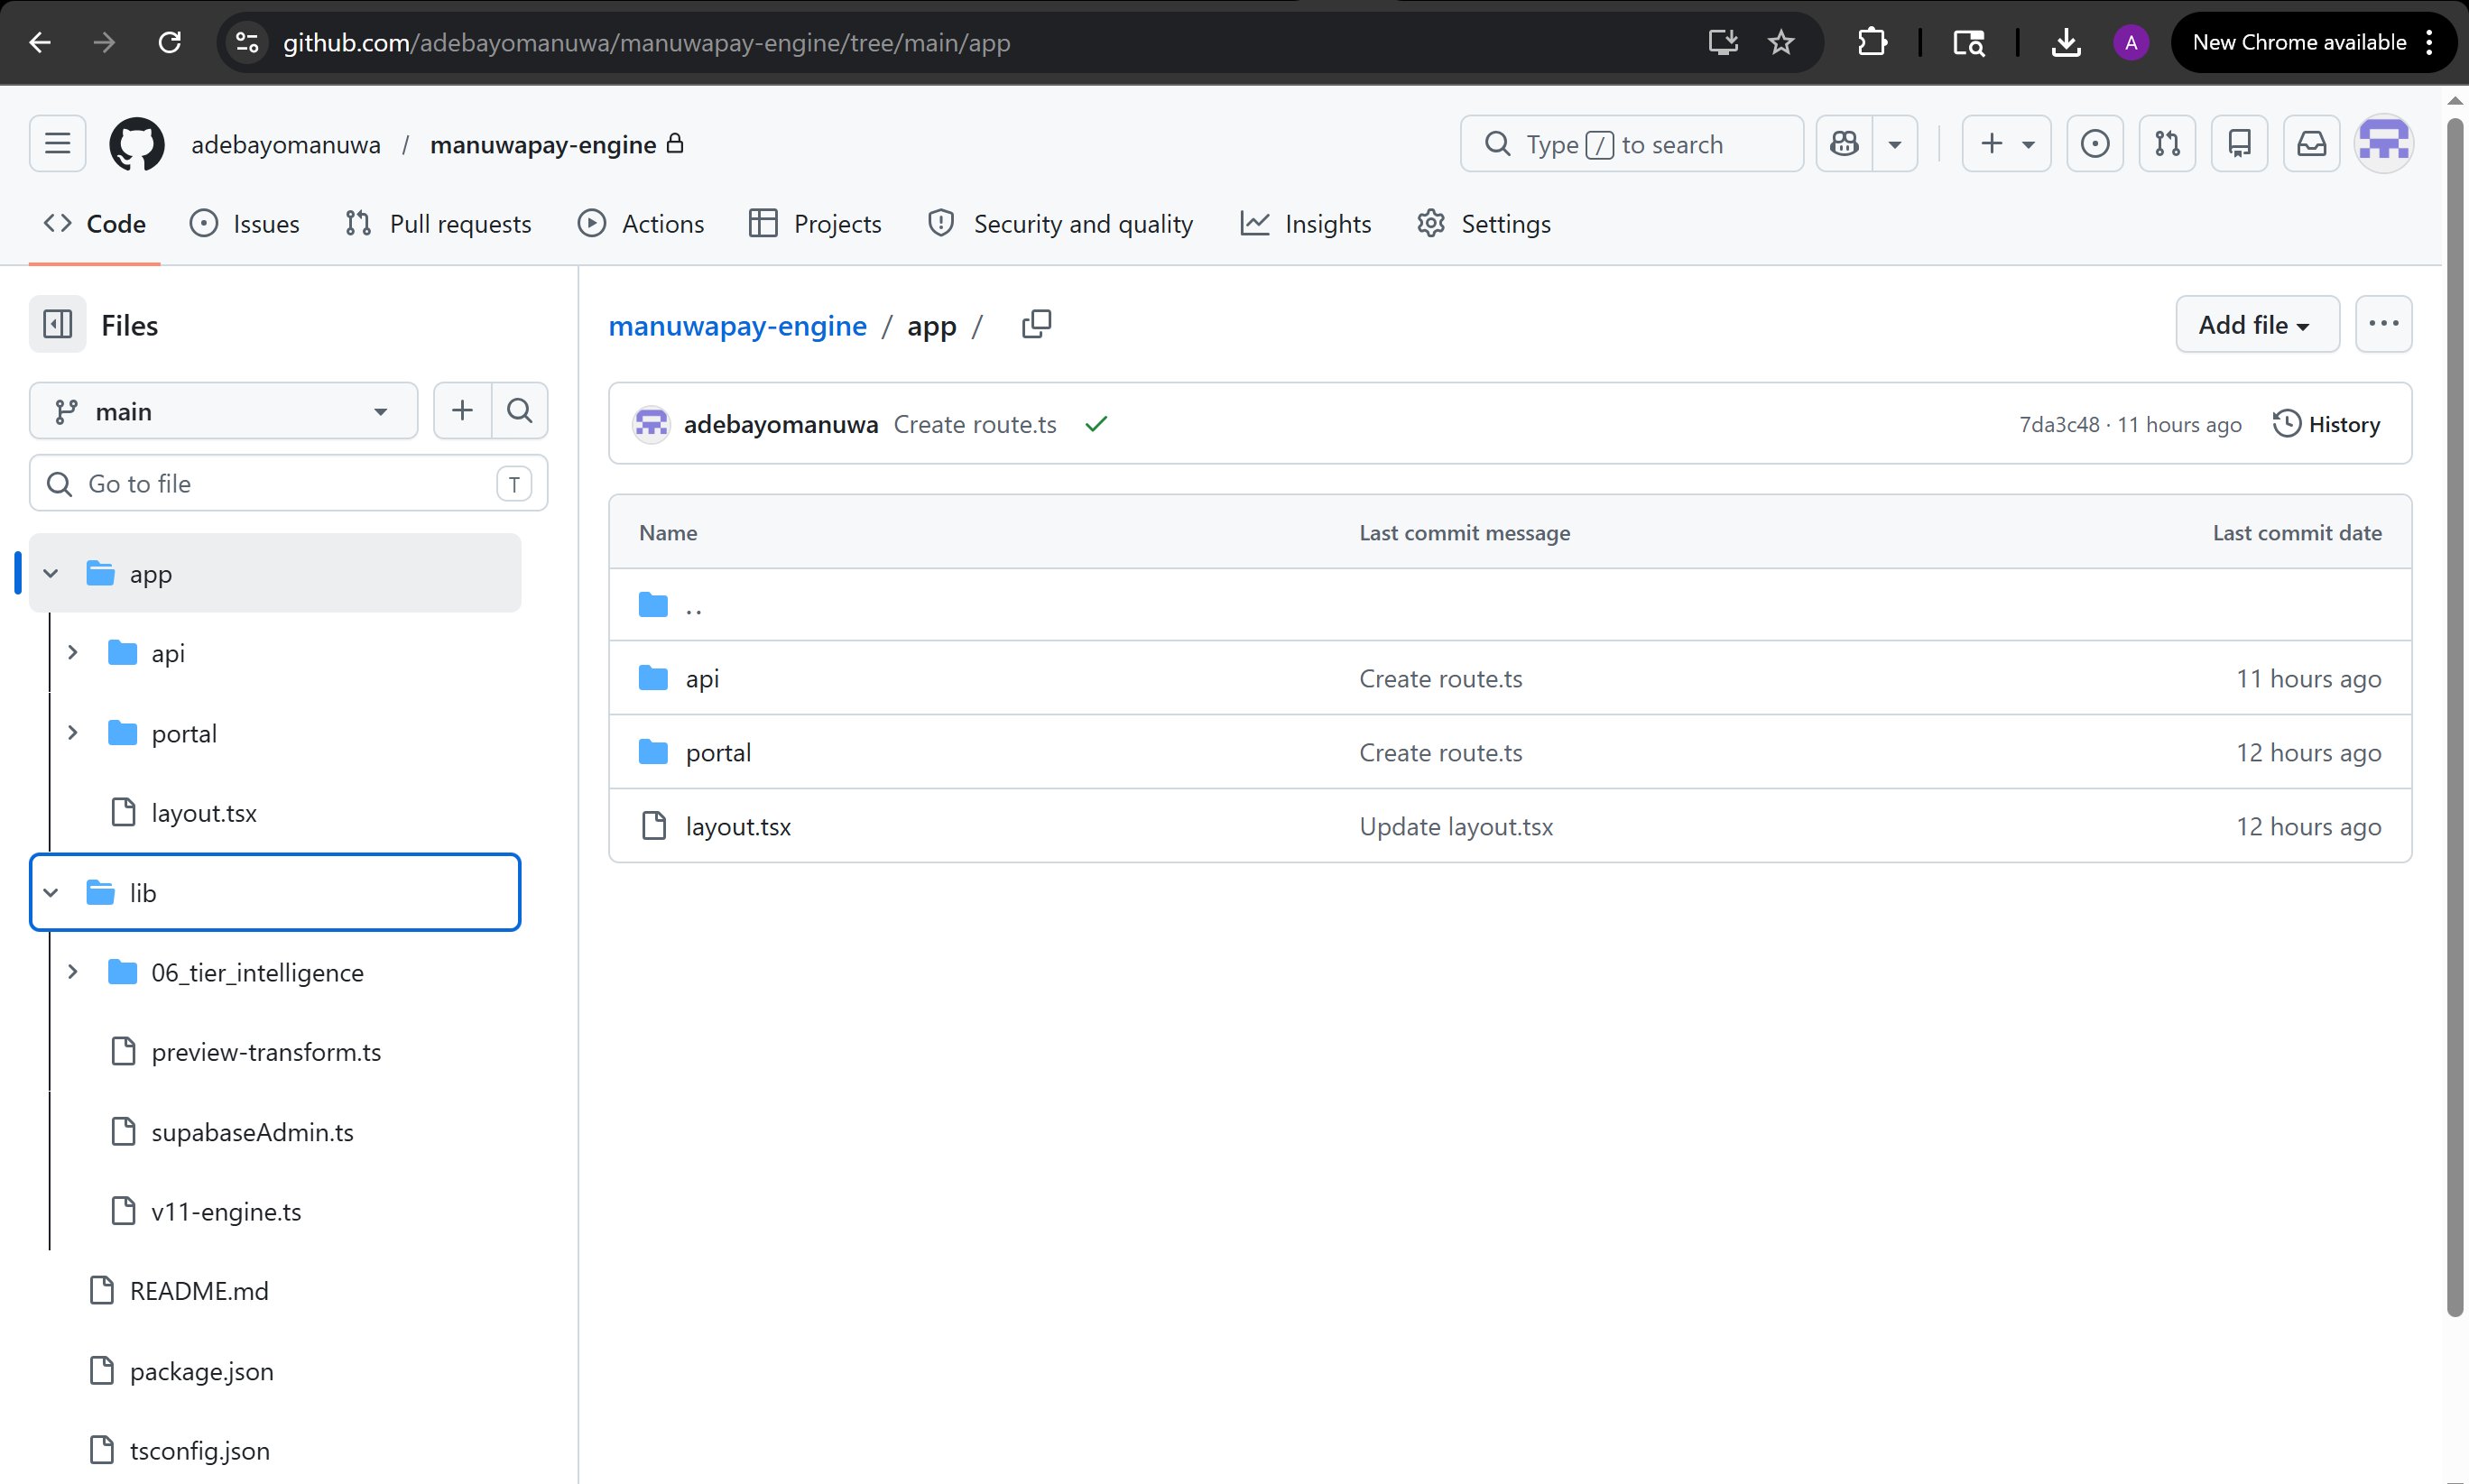Click the add file plus icon near branch selector
This screenshot has width=2469, height=1484.
click(462, 410)
